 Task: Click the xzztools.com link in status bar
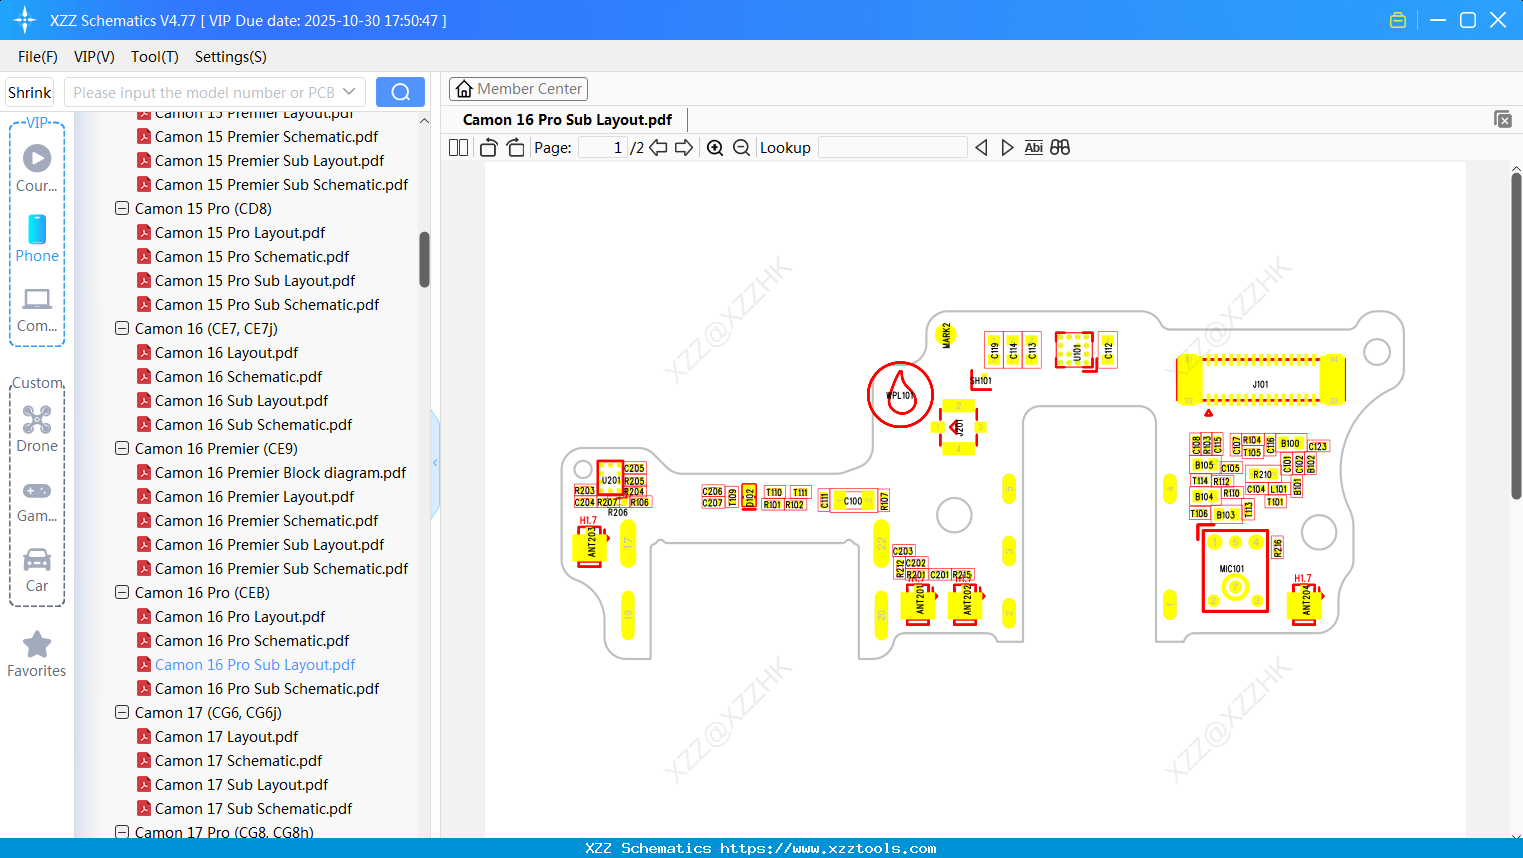coord(828,848)
